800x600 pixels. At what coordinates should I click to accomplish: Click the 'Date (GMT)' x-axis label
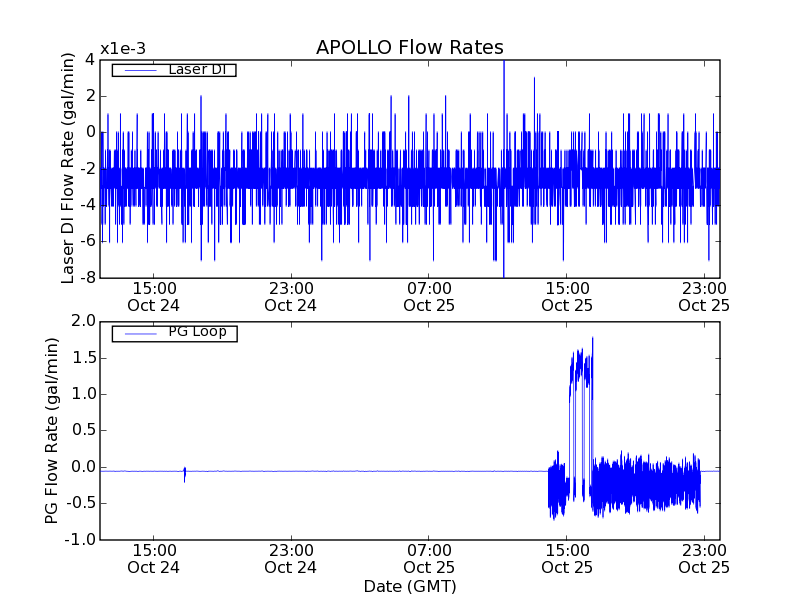[x=409, y=586]
